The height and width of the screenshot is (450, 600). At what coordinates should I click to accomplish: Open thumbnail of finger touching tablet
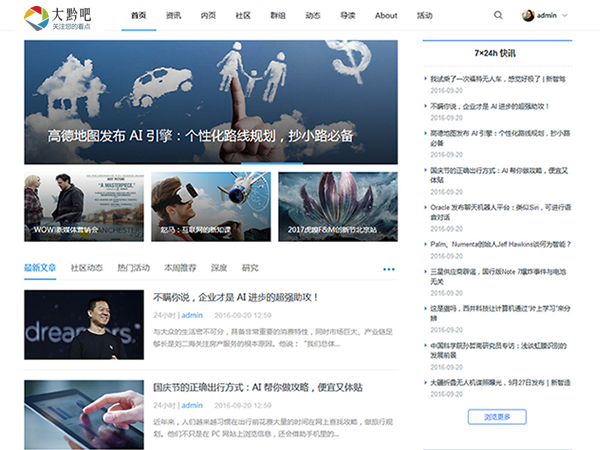click(x=84, y=414)
